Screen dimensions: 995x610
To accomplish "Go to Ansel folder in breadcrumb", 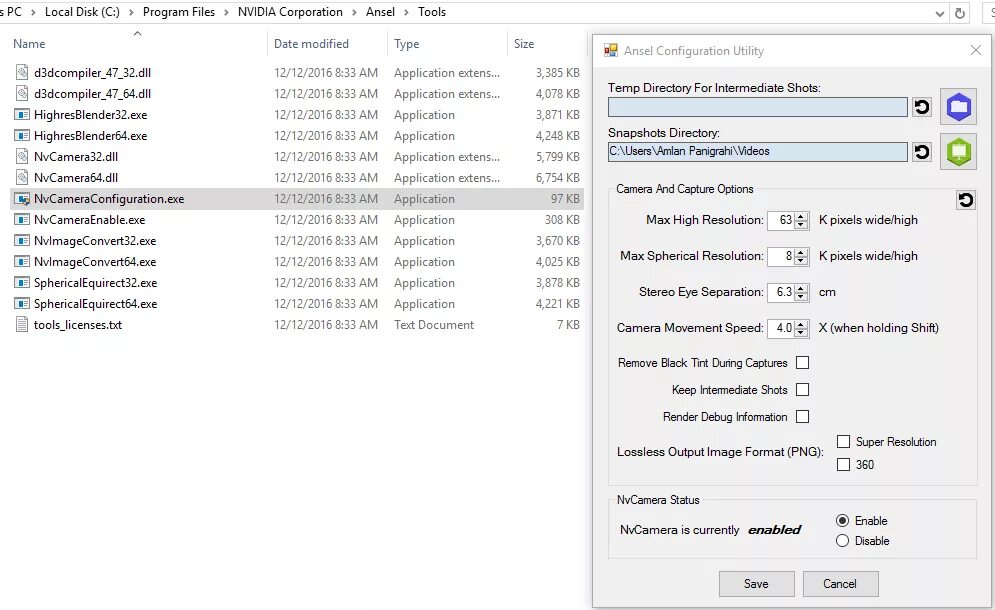I will [380, 12].
